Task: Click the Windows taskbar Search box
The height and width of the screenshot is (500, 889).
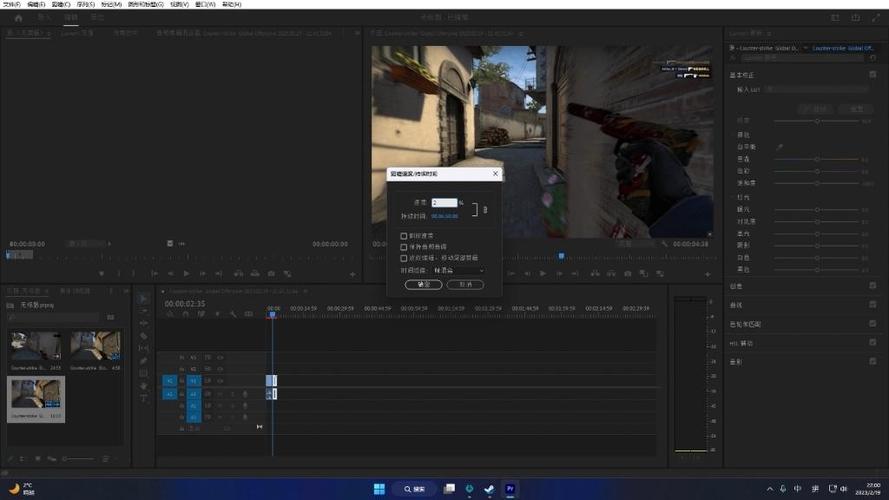Action: click(x=416, y=489)
